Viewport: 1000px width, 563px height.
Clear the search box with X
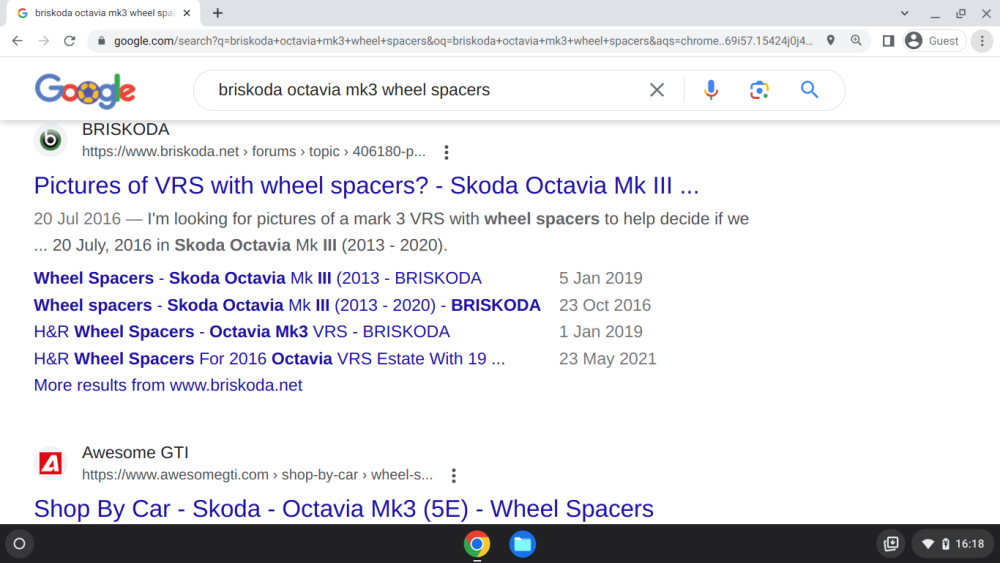pyautogui.click(x=657, y=90)
